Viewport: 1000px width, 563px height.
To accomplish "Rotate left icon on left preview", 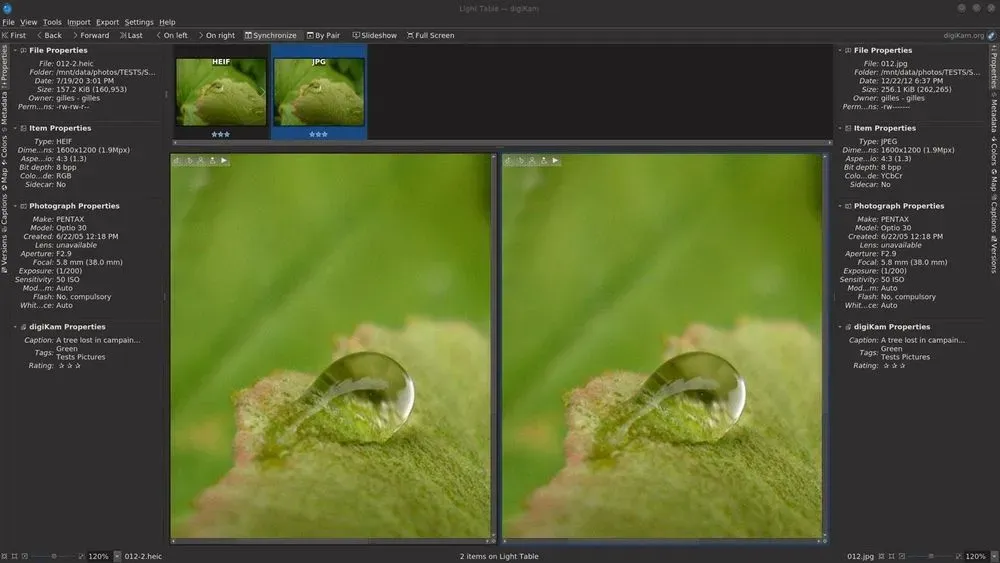I will point(177,161).
